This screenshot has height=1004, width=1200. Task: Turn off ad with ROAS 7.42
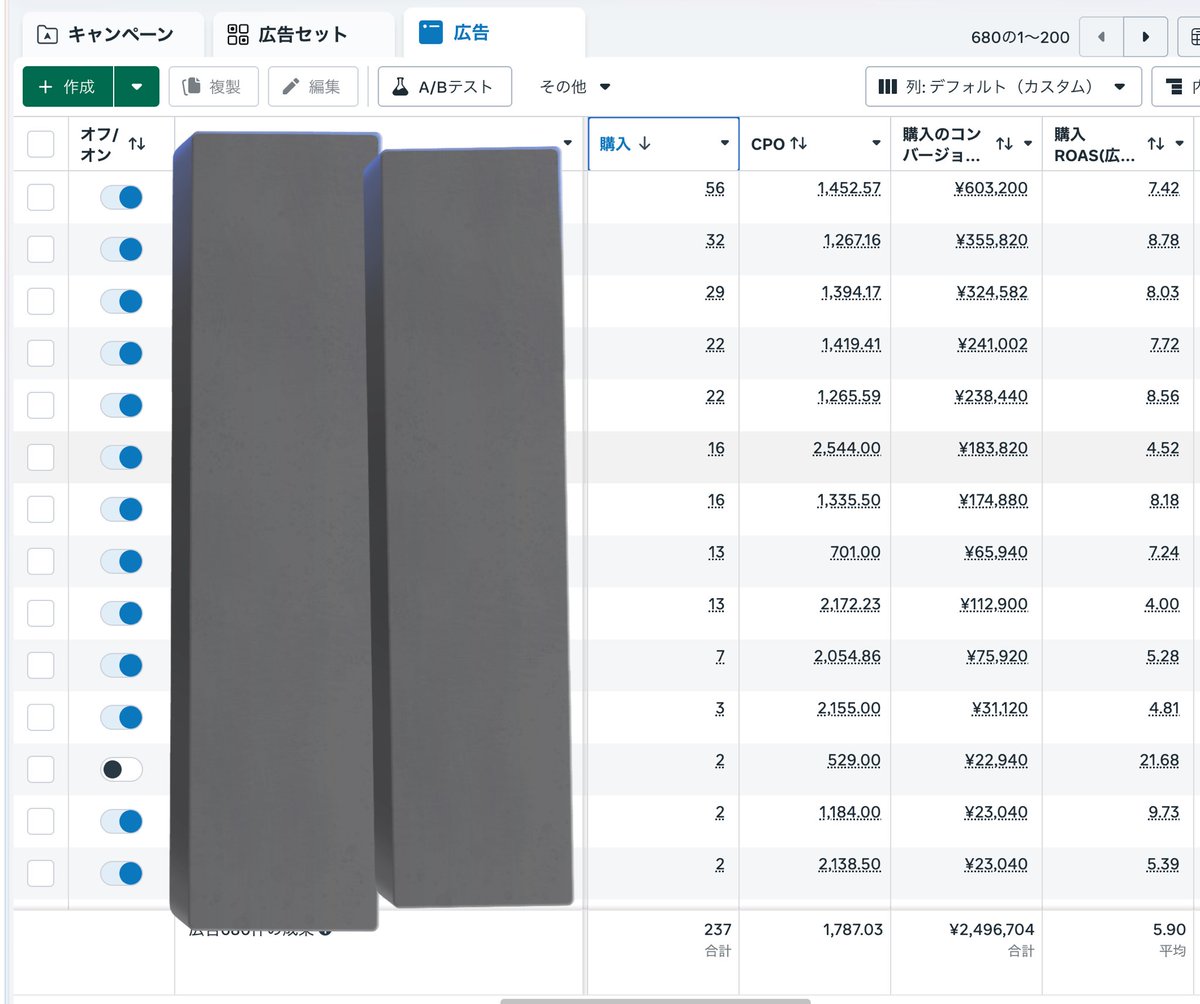tap(121, 197)
